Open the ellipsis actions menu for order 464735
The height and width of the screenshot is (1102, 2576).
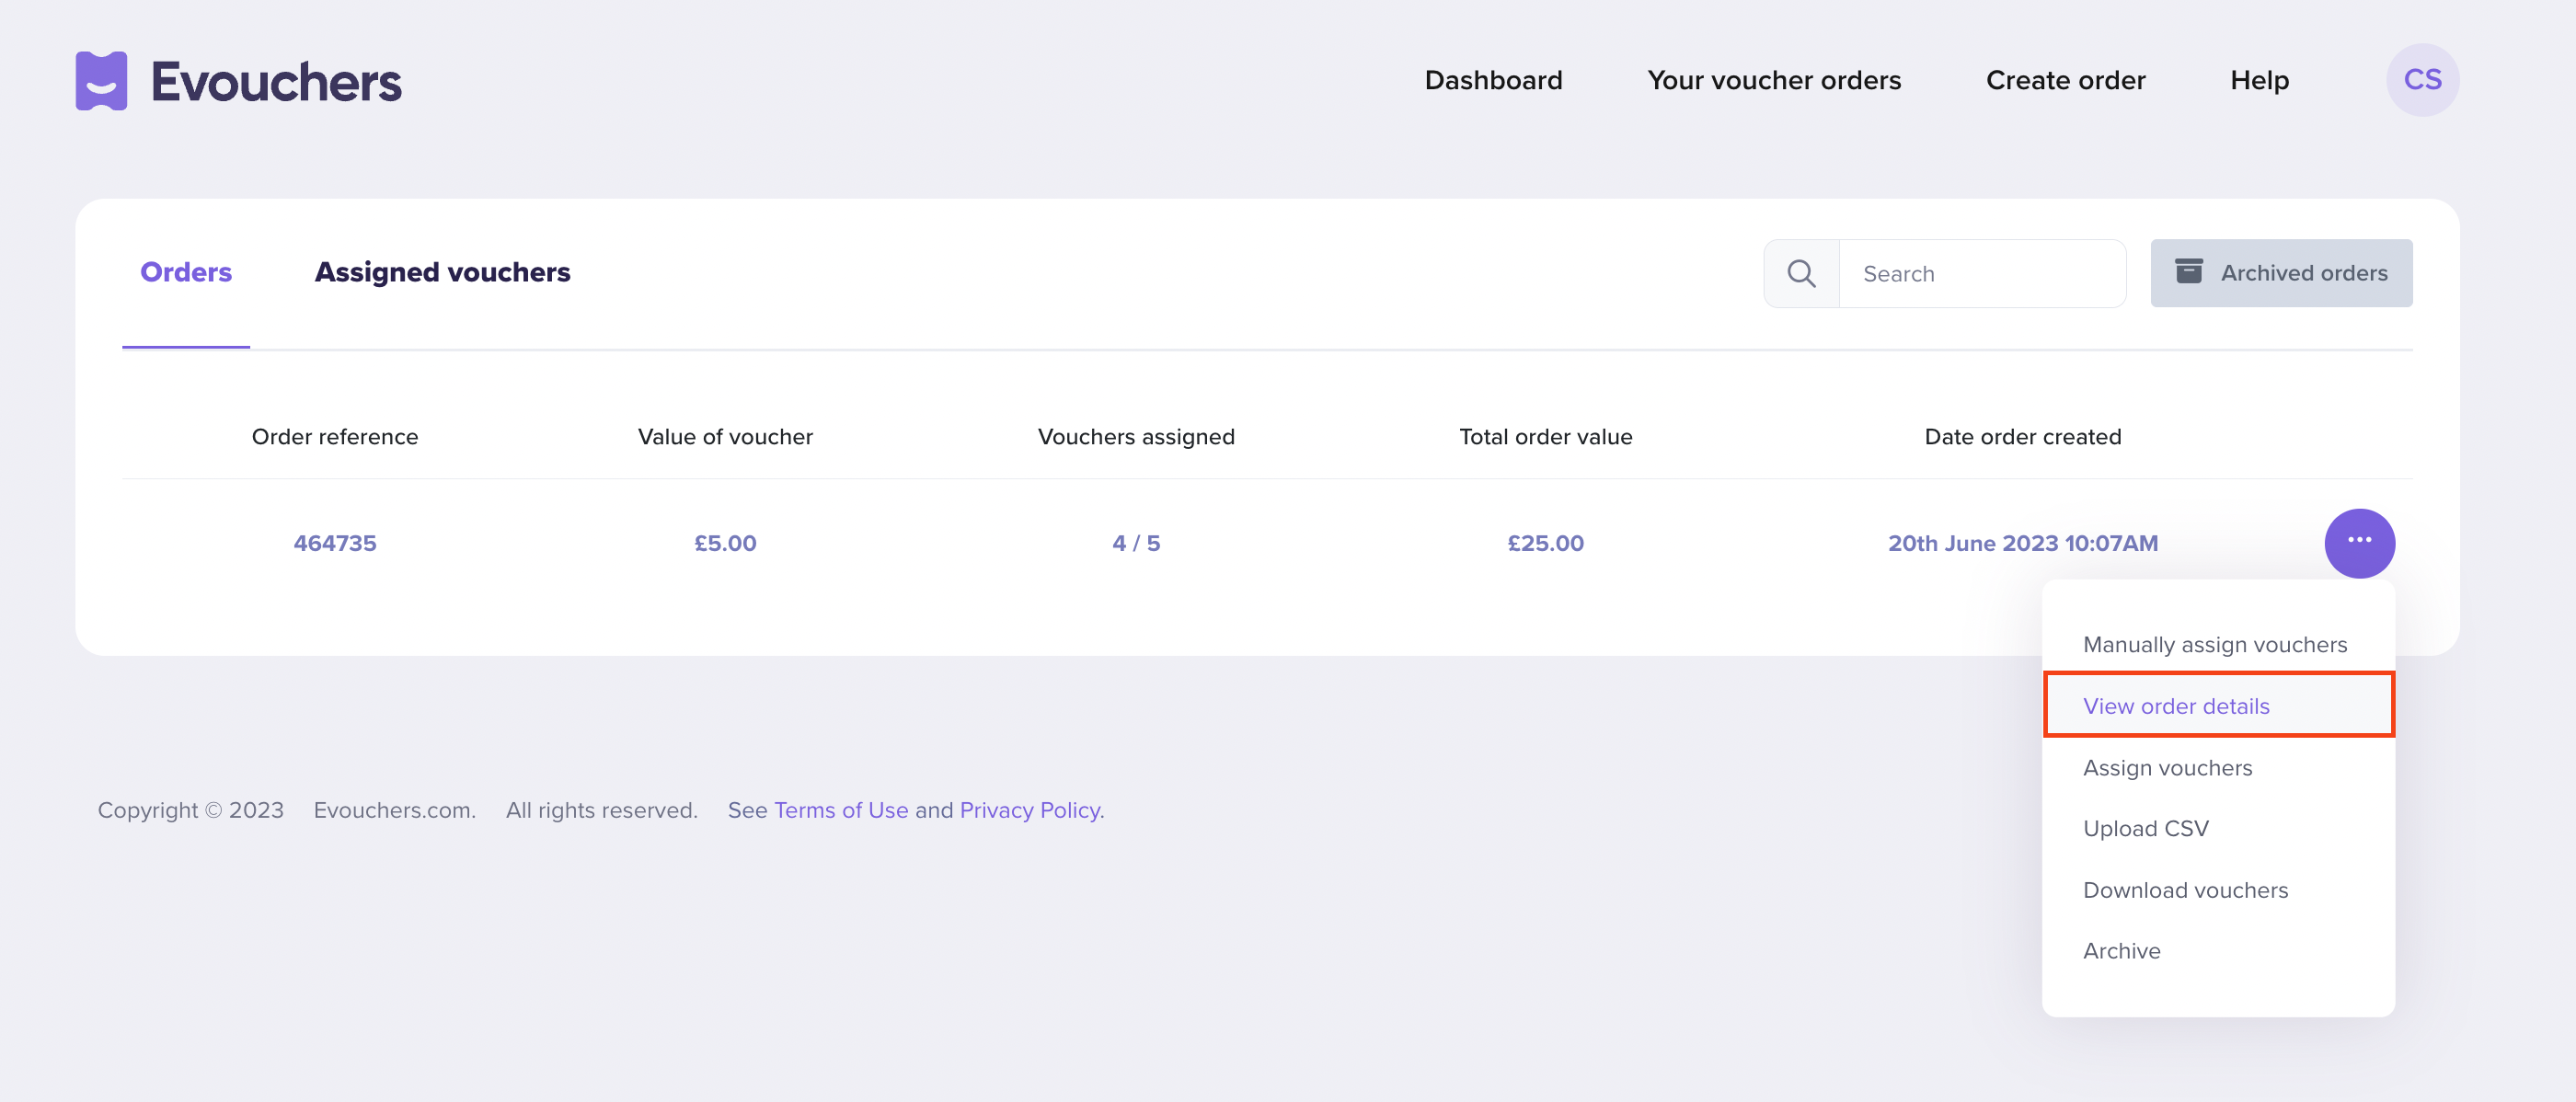[x=2361, y=542]
